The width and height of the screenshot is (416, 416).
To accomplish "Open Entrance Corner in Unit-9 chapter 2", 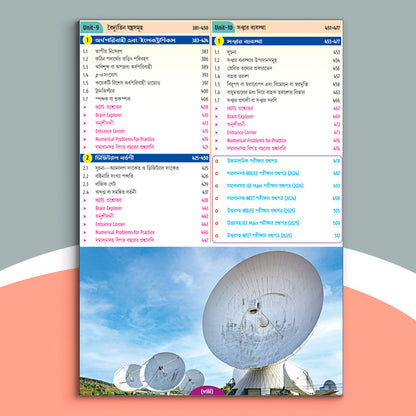I will [110, 224].
